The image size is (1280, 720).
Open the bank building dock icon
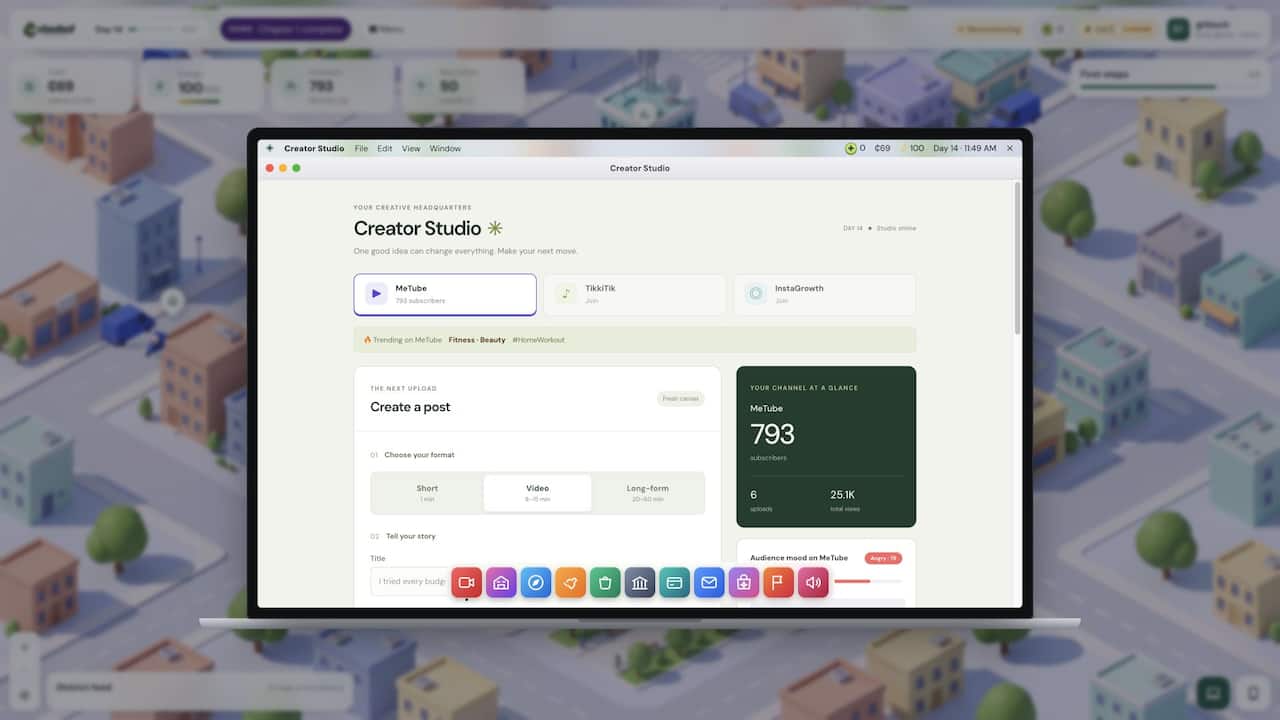640,582
